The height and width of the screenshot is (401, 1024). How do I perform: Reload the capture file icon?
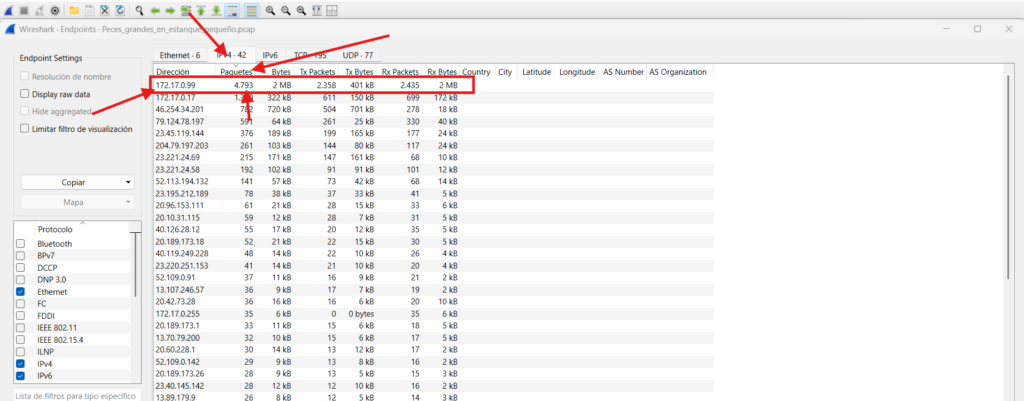pyautogui.click(x=119, y=10)
